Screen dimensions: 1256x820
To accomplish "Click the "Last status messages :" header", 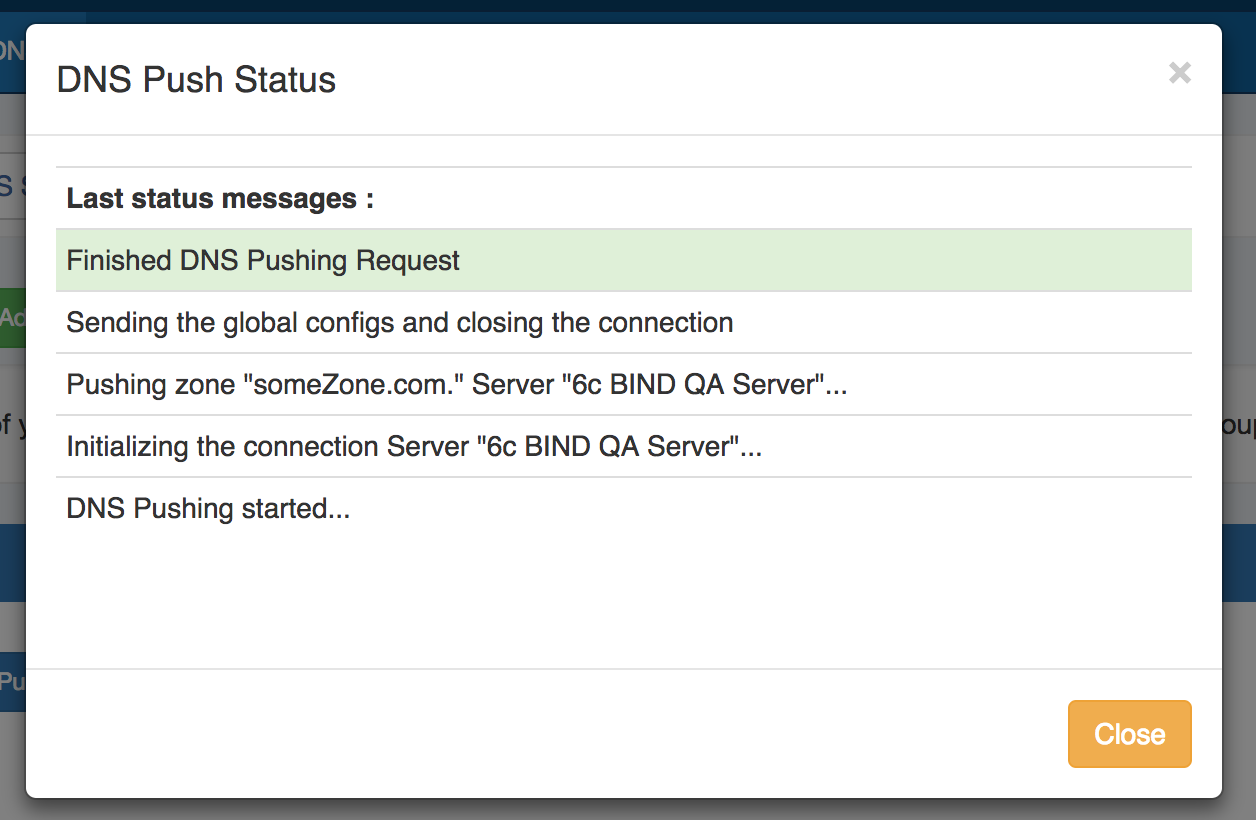I will coord(220,199).
